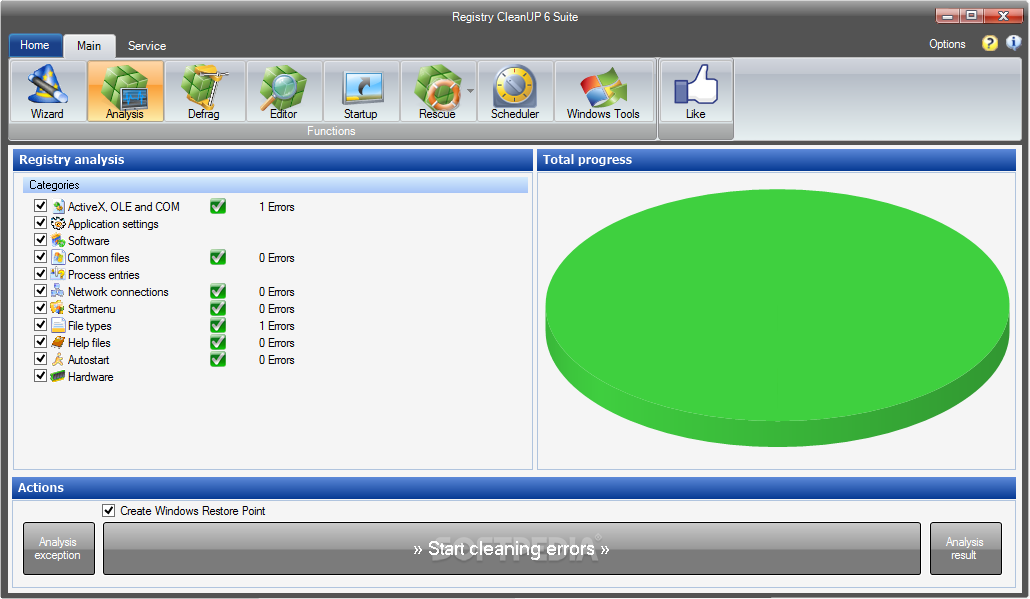Click green checkmark beside Common files
Screen dimensions: 1030x599
(218, 257)
